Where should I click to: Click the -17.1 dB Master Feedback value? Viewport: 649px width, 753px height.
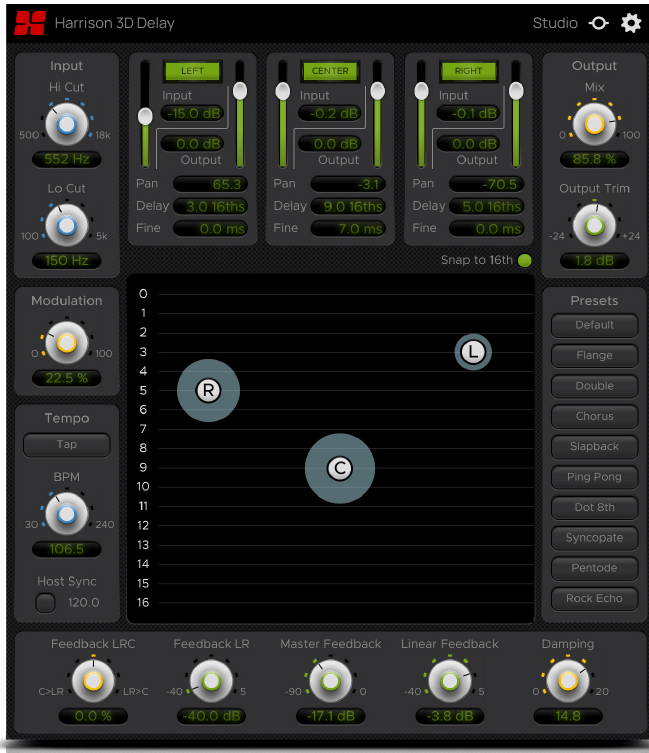pyautogui.click(x=331, y=716)
